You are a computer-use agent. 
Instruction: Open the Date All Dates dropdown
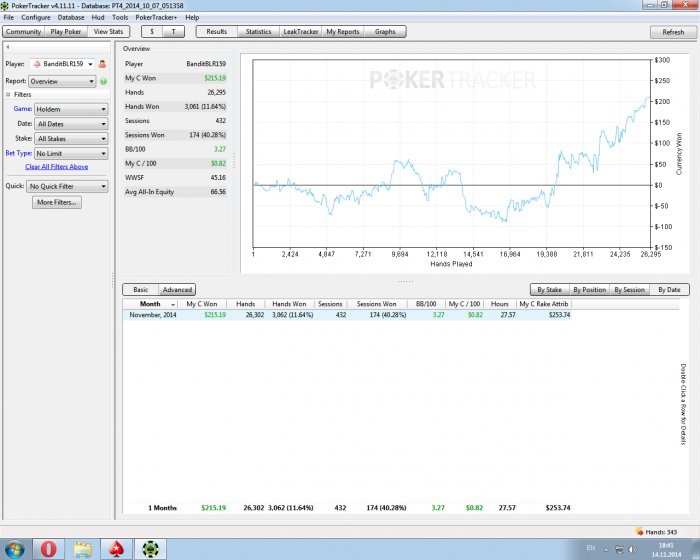pyautogui.click(x=71, y=124)
